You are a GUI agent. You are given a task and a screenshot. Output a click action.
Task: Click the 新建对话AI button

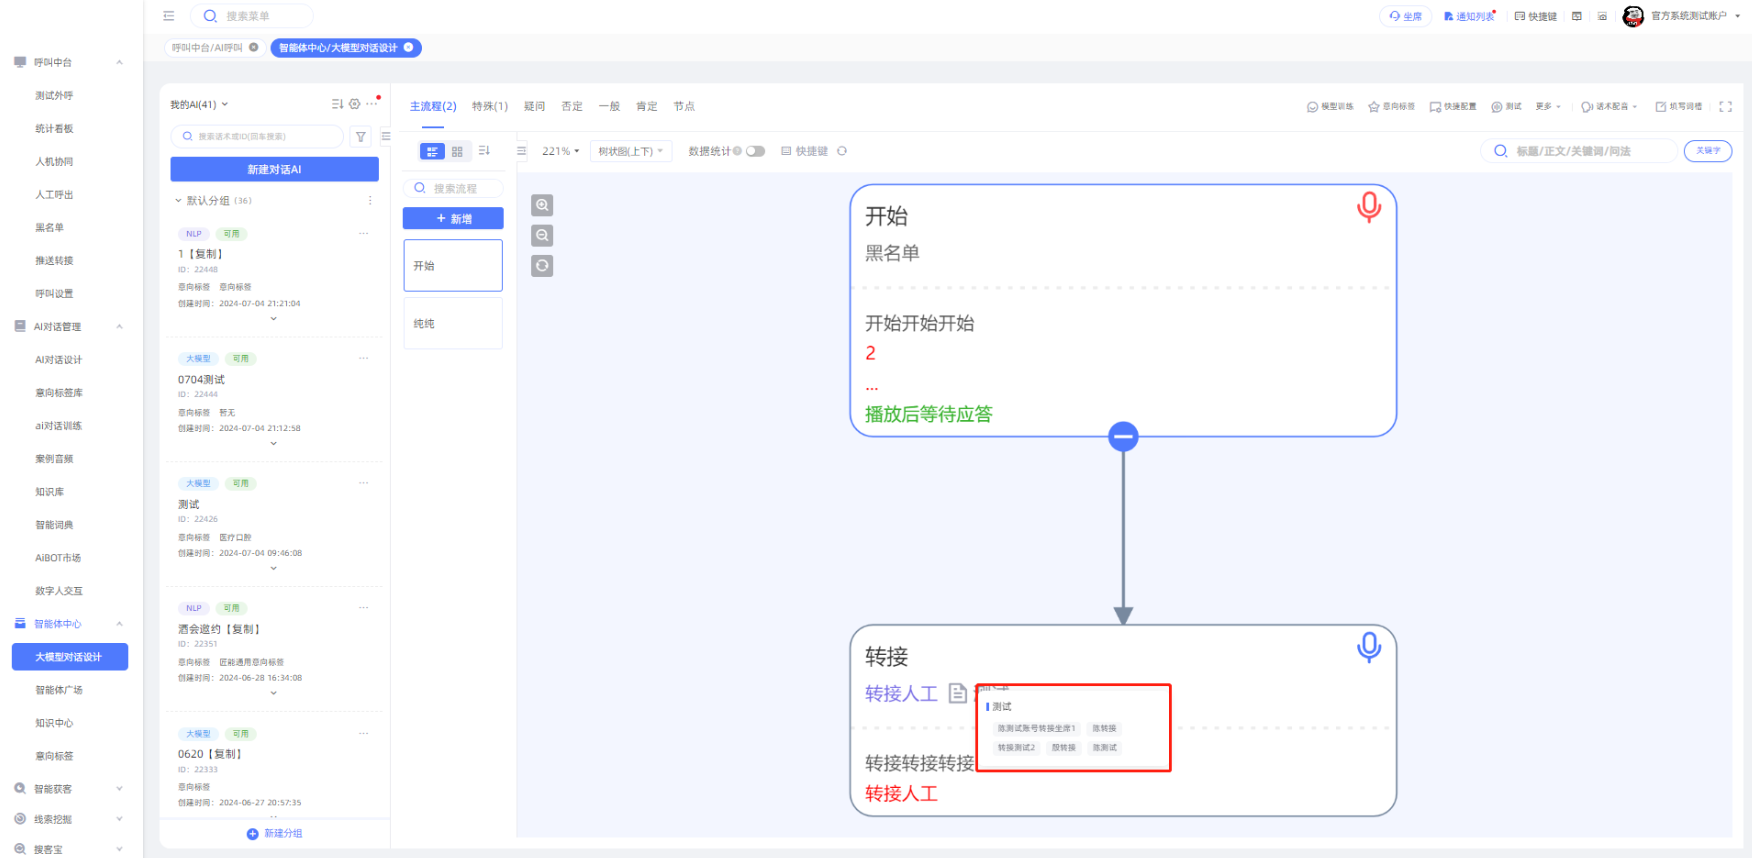[x=274, y=170]
